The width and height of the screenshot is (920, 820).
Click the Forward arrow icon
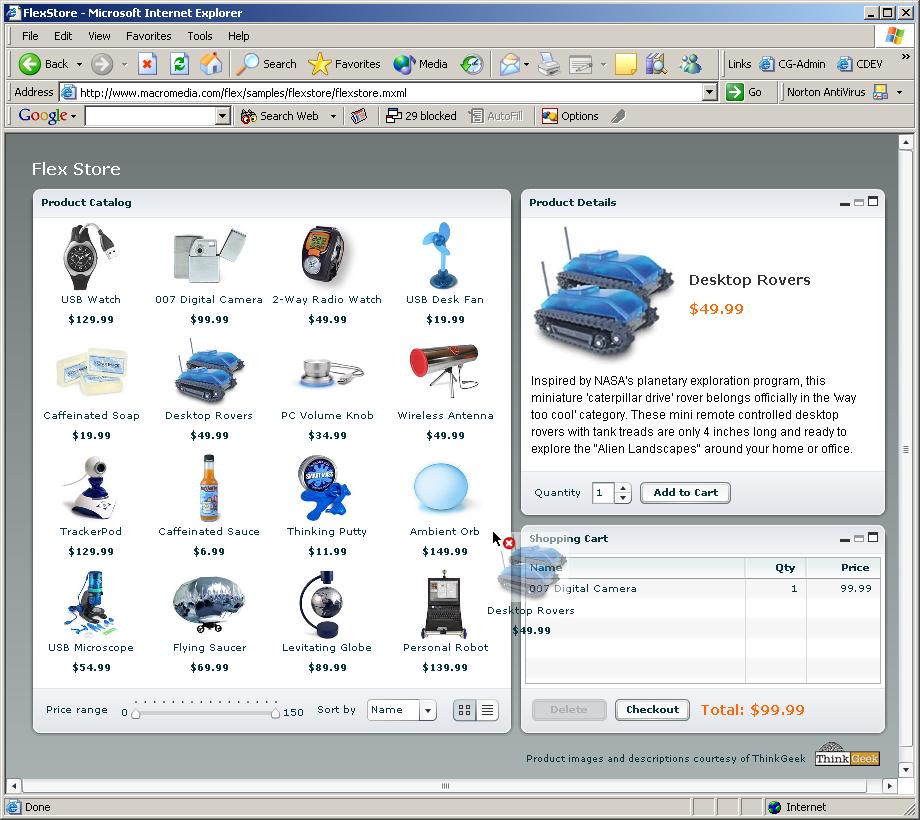pos(102,64)
